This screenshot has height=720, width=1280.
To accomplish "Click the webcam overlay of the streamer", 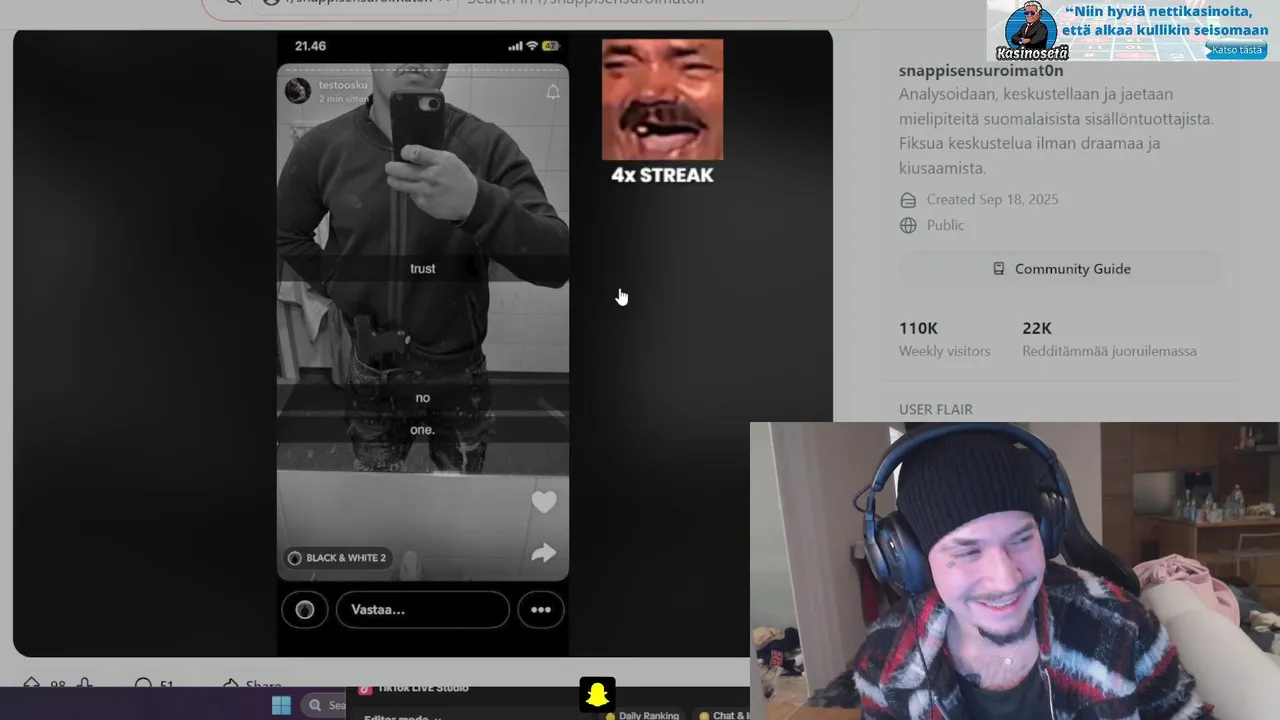I will tap(1015, 571).
